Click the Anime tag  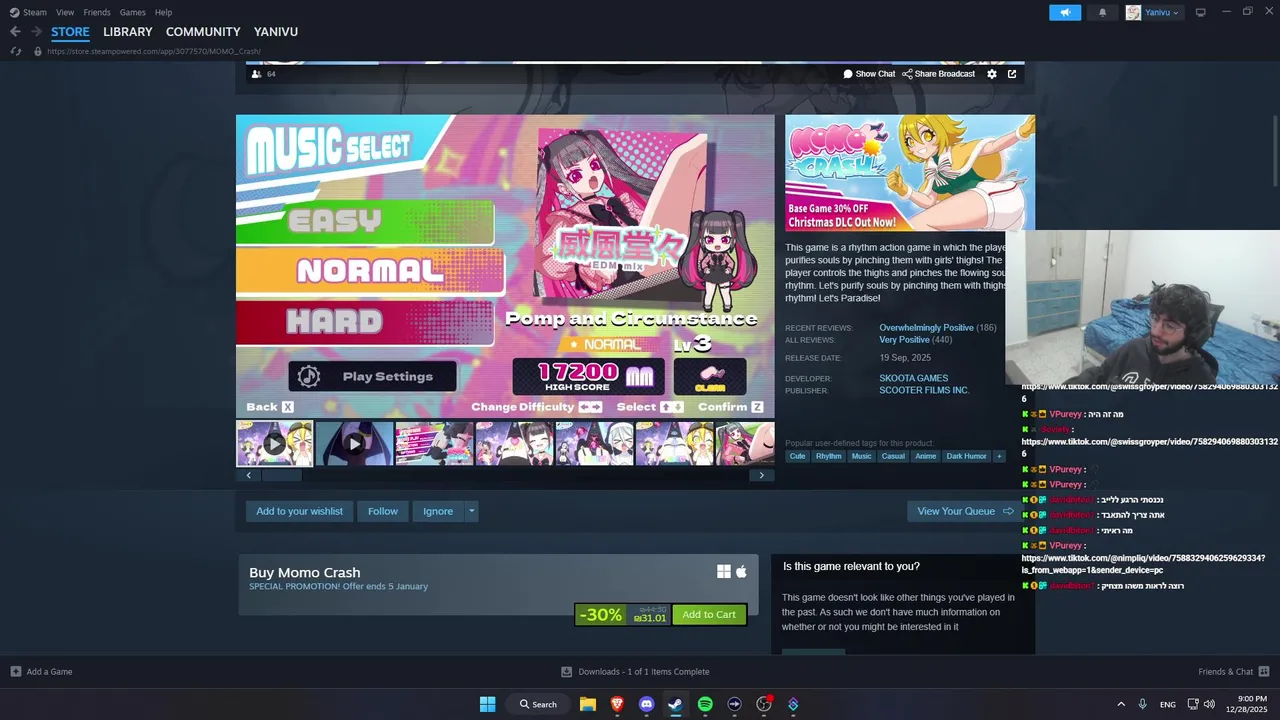click(926, 456)
